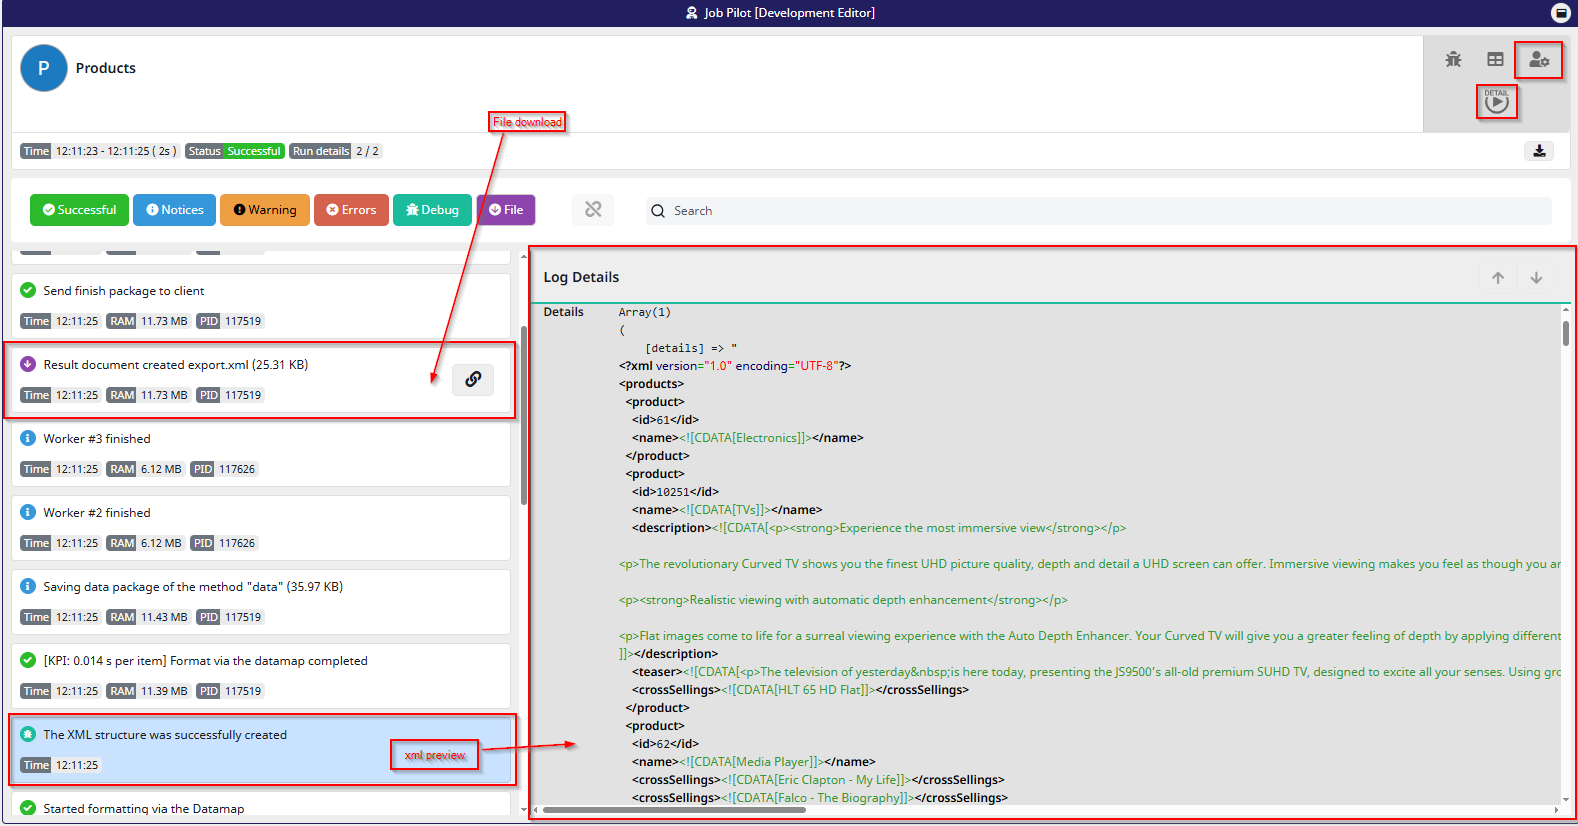This screenshot has width=1578, height=826.
Task: Open the user settings icon
Action: [1538, 61]
